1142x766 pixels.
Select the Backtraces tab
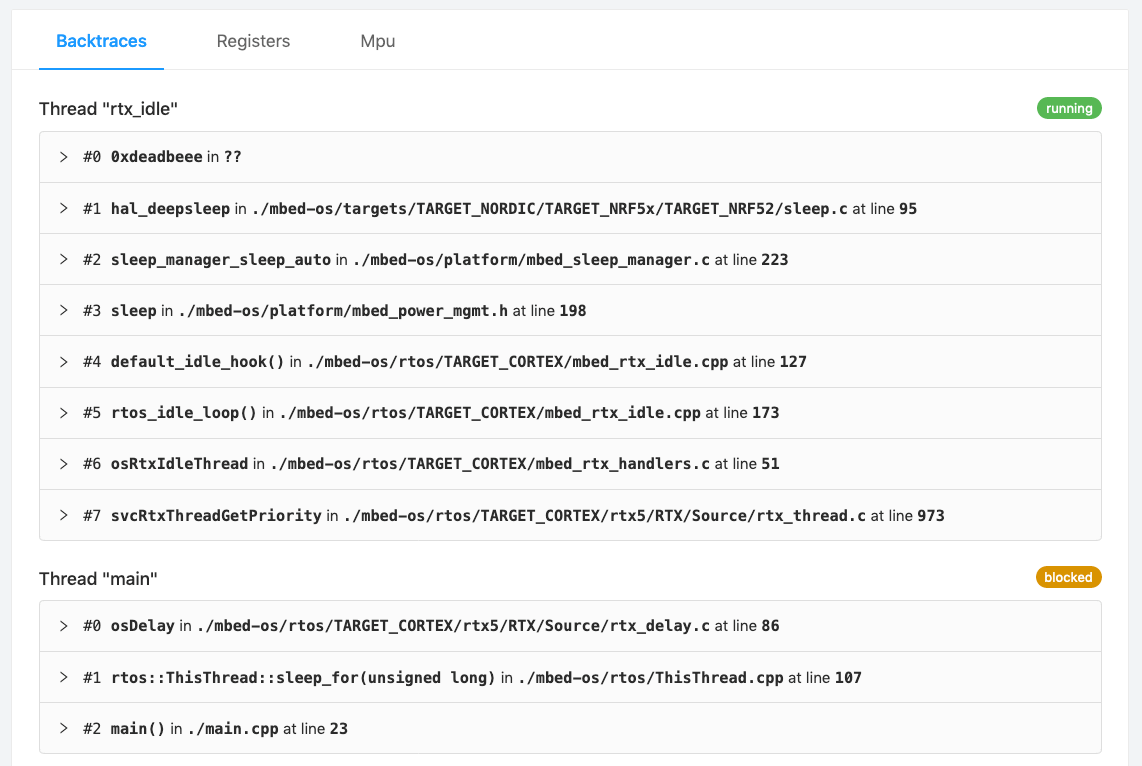(x=101, y=41)
